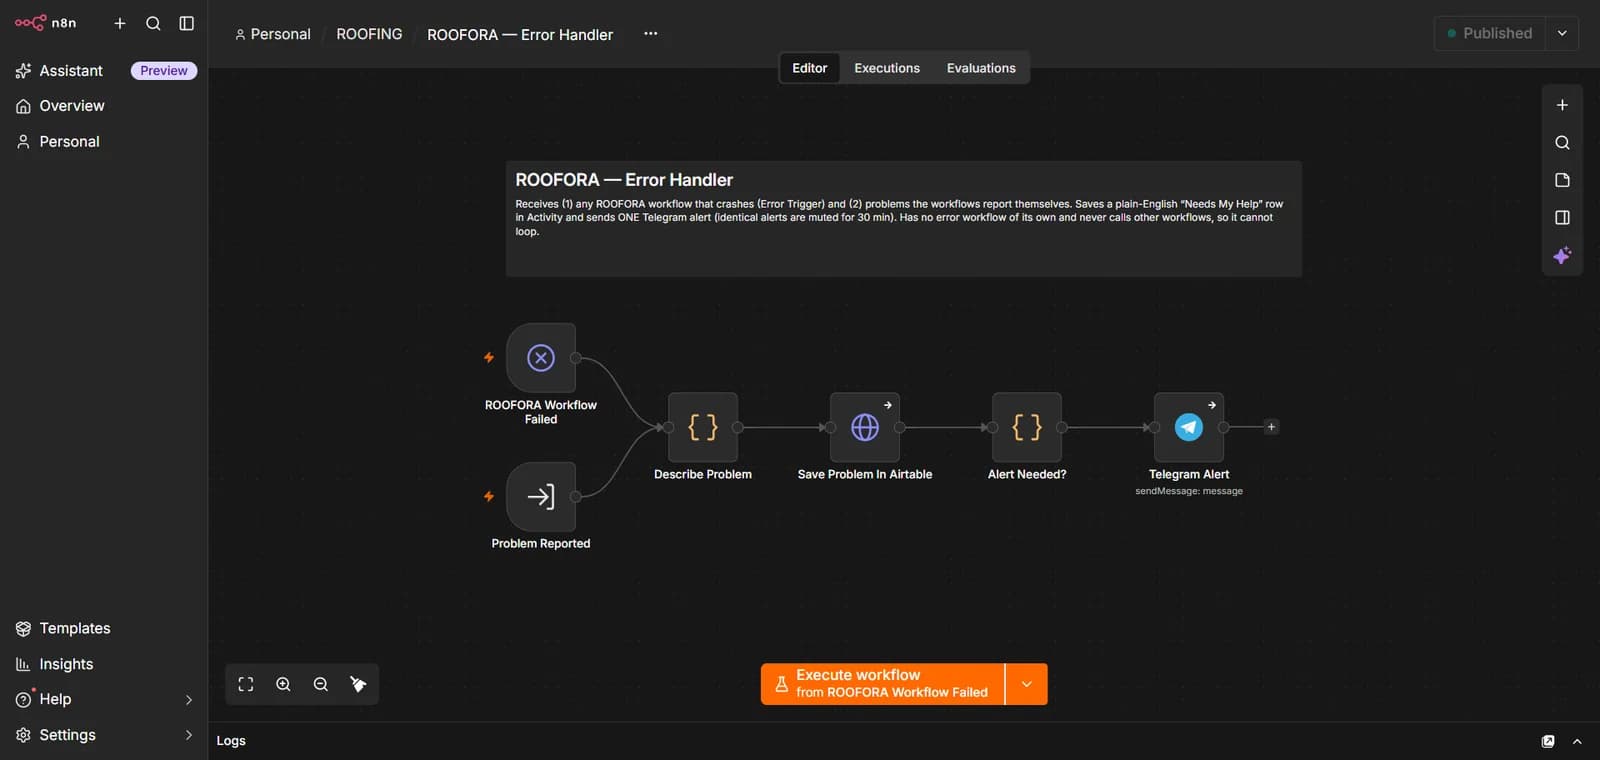Tidy up the workflow nodes
The image size is (1600, 760).
point(358,685)
